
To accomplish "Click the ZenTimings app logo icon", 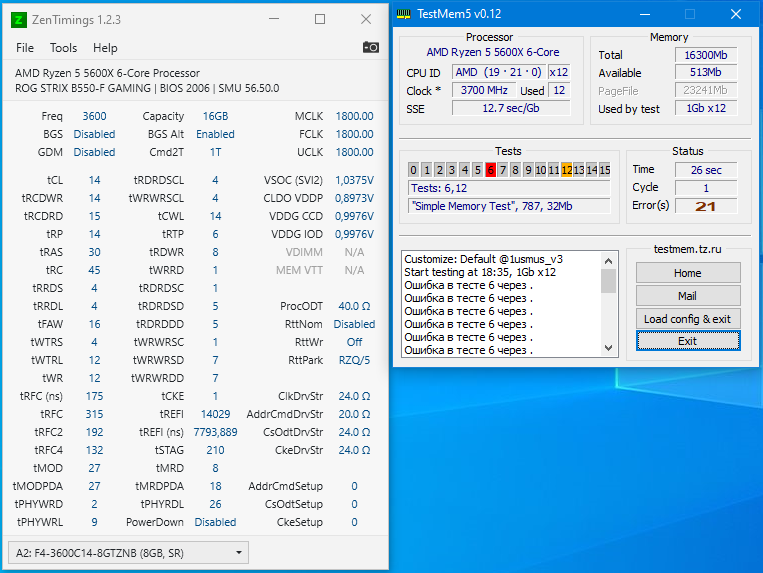I will point(18,20).
